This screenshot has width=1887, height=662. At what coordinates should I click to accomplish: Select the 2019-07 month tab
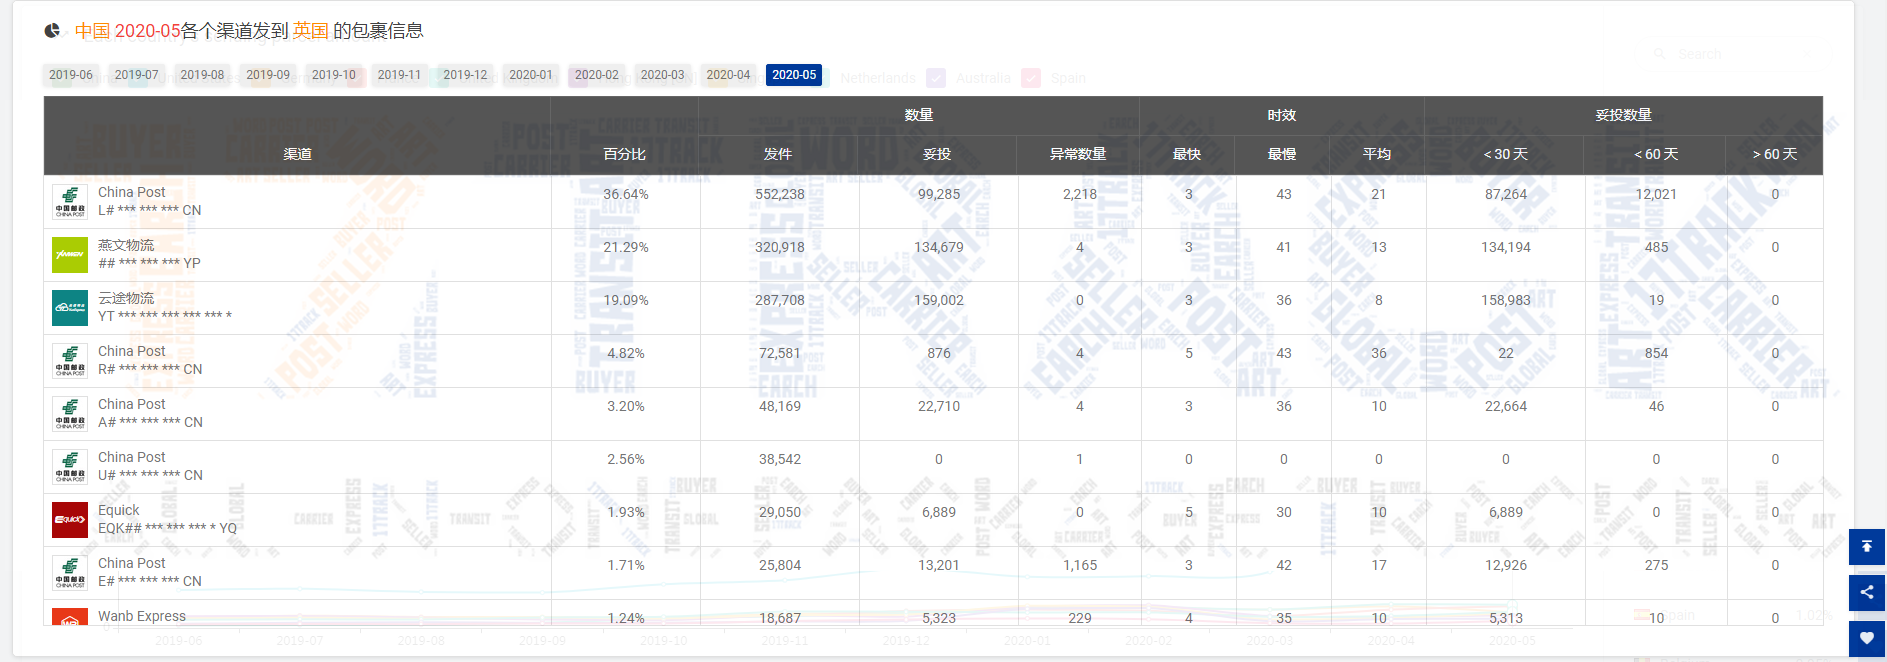click(137, 75)
